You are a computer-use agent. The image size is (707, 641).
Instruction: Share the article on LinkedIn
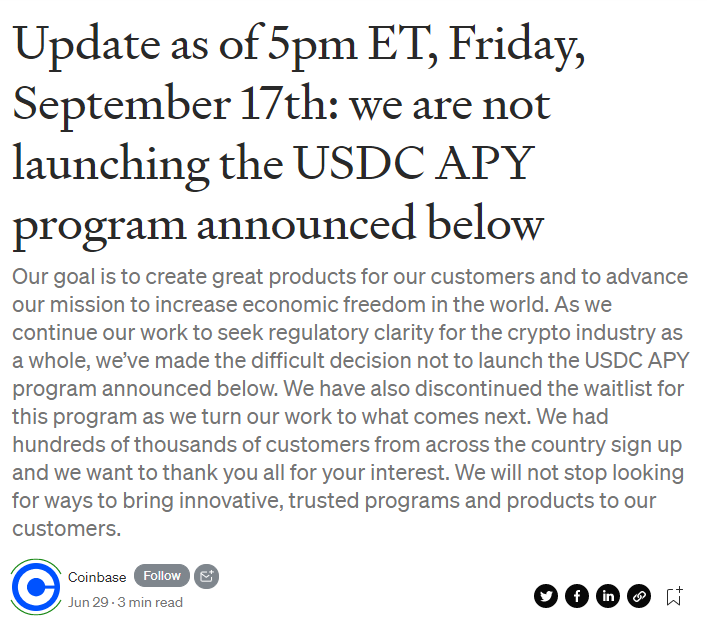click(x=608, y=596)
